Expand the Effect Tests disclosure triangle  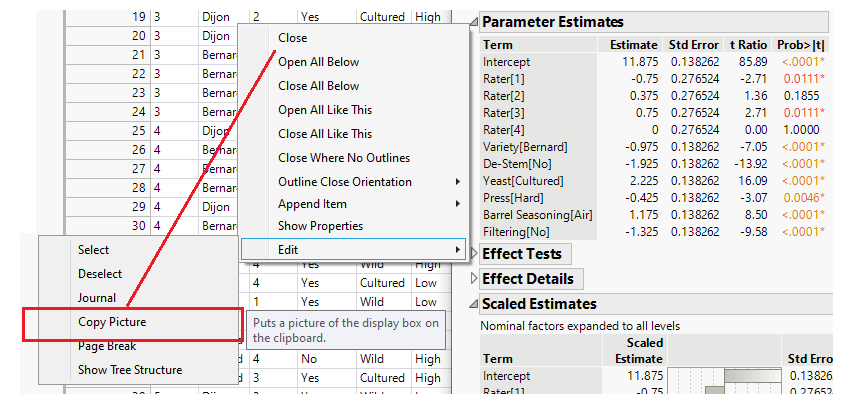(x=475, y=254)
